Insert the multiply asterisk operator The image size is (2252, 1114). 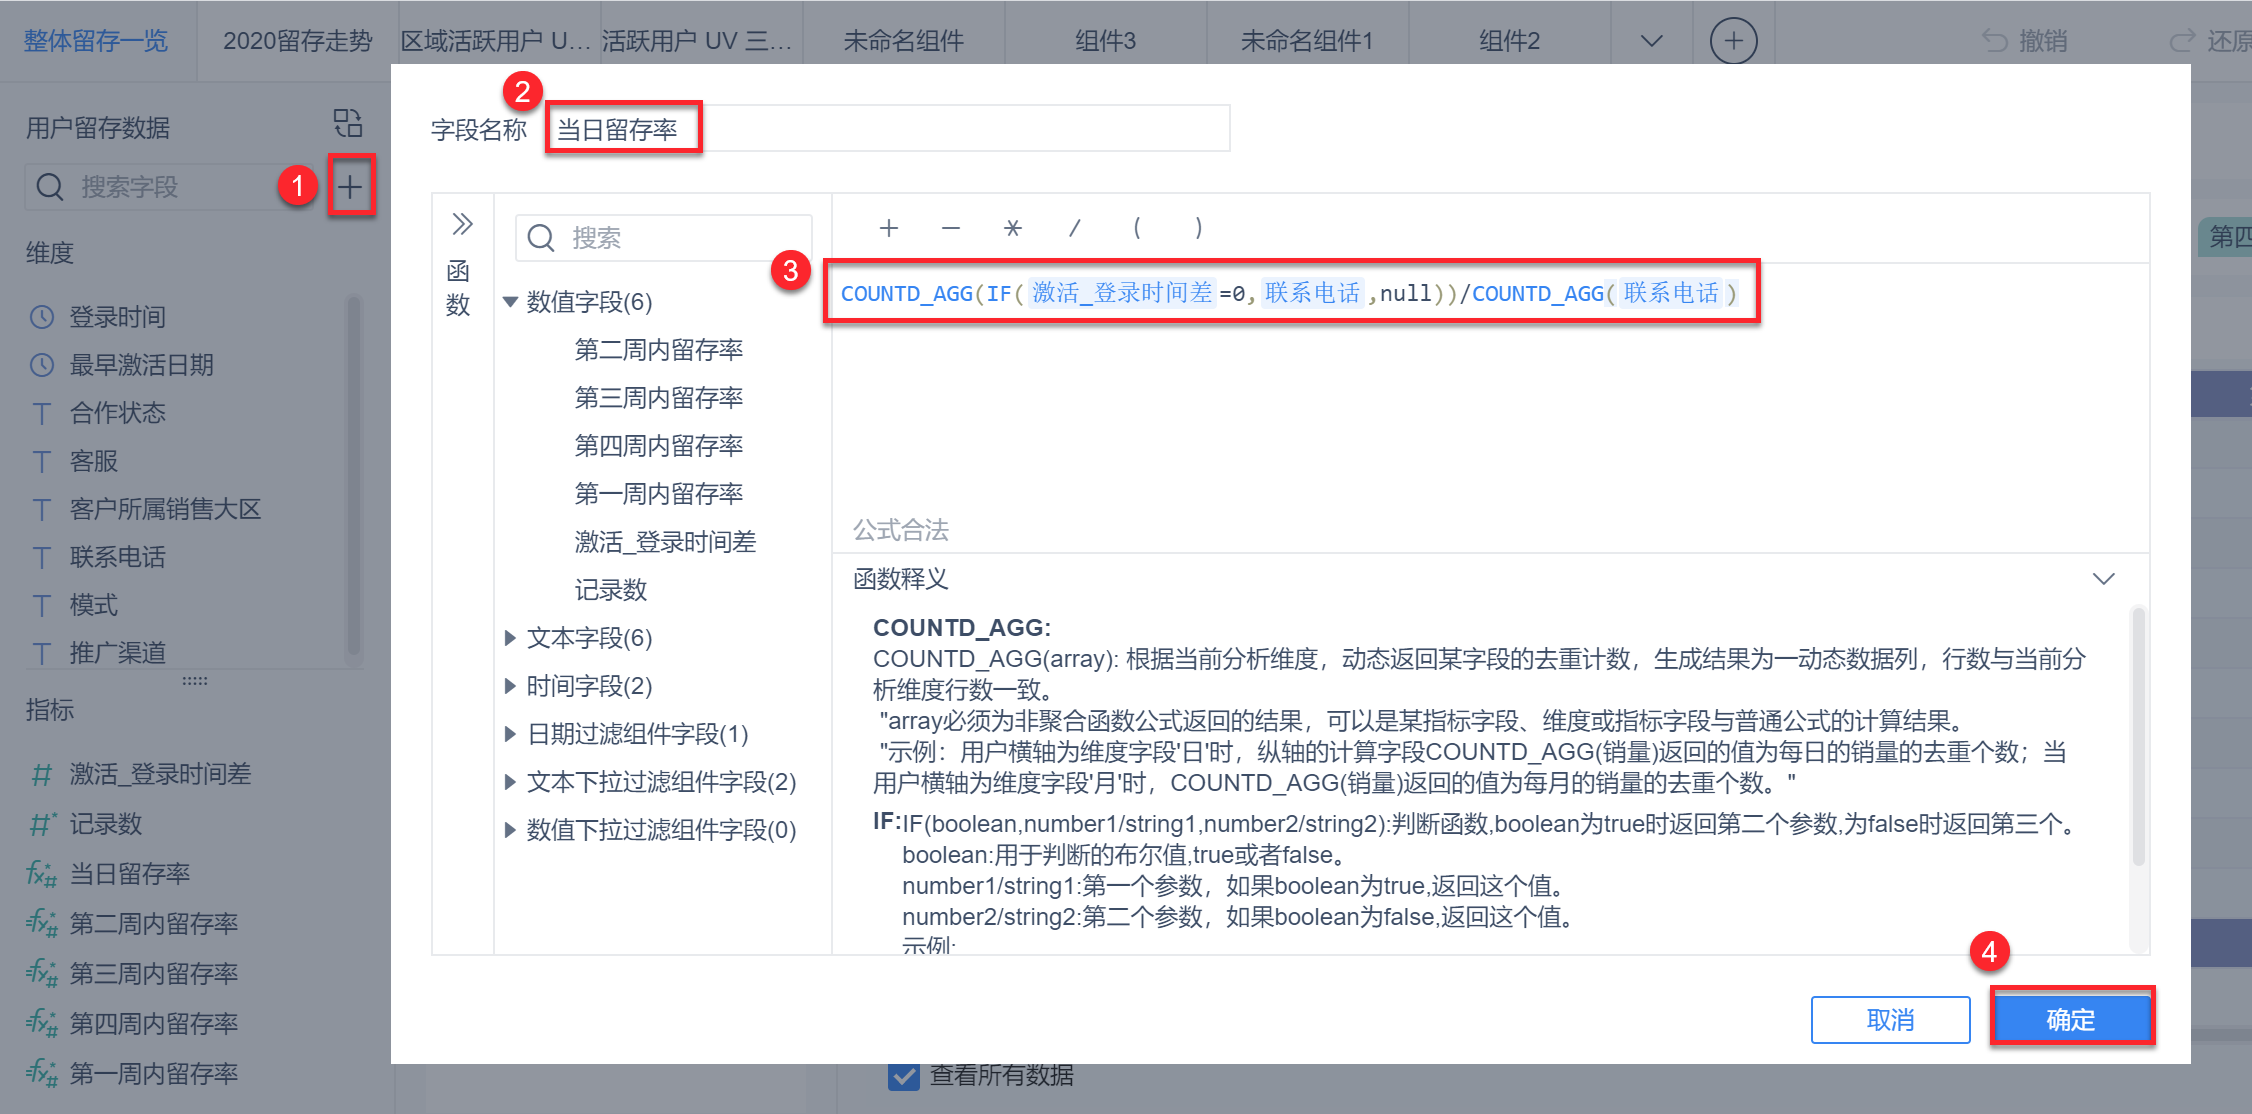pyautogui.click(x=1012, y=229)
